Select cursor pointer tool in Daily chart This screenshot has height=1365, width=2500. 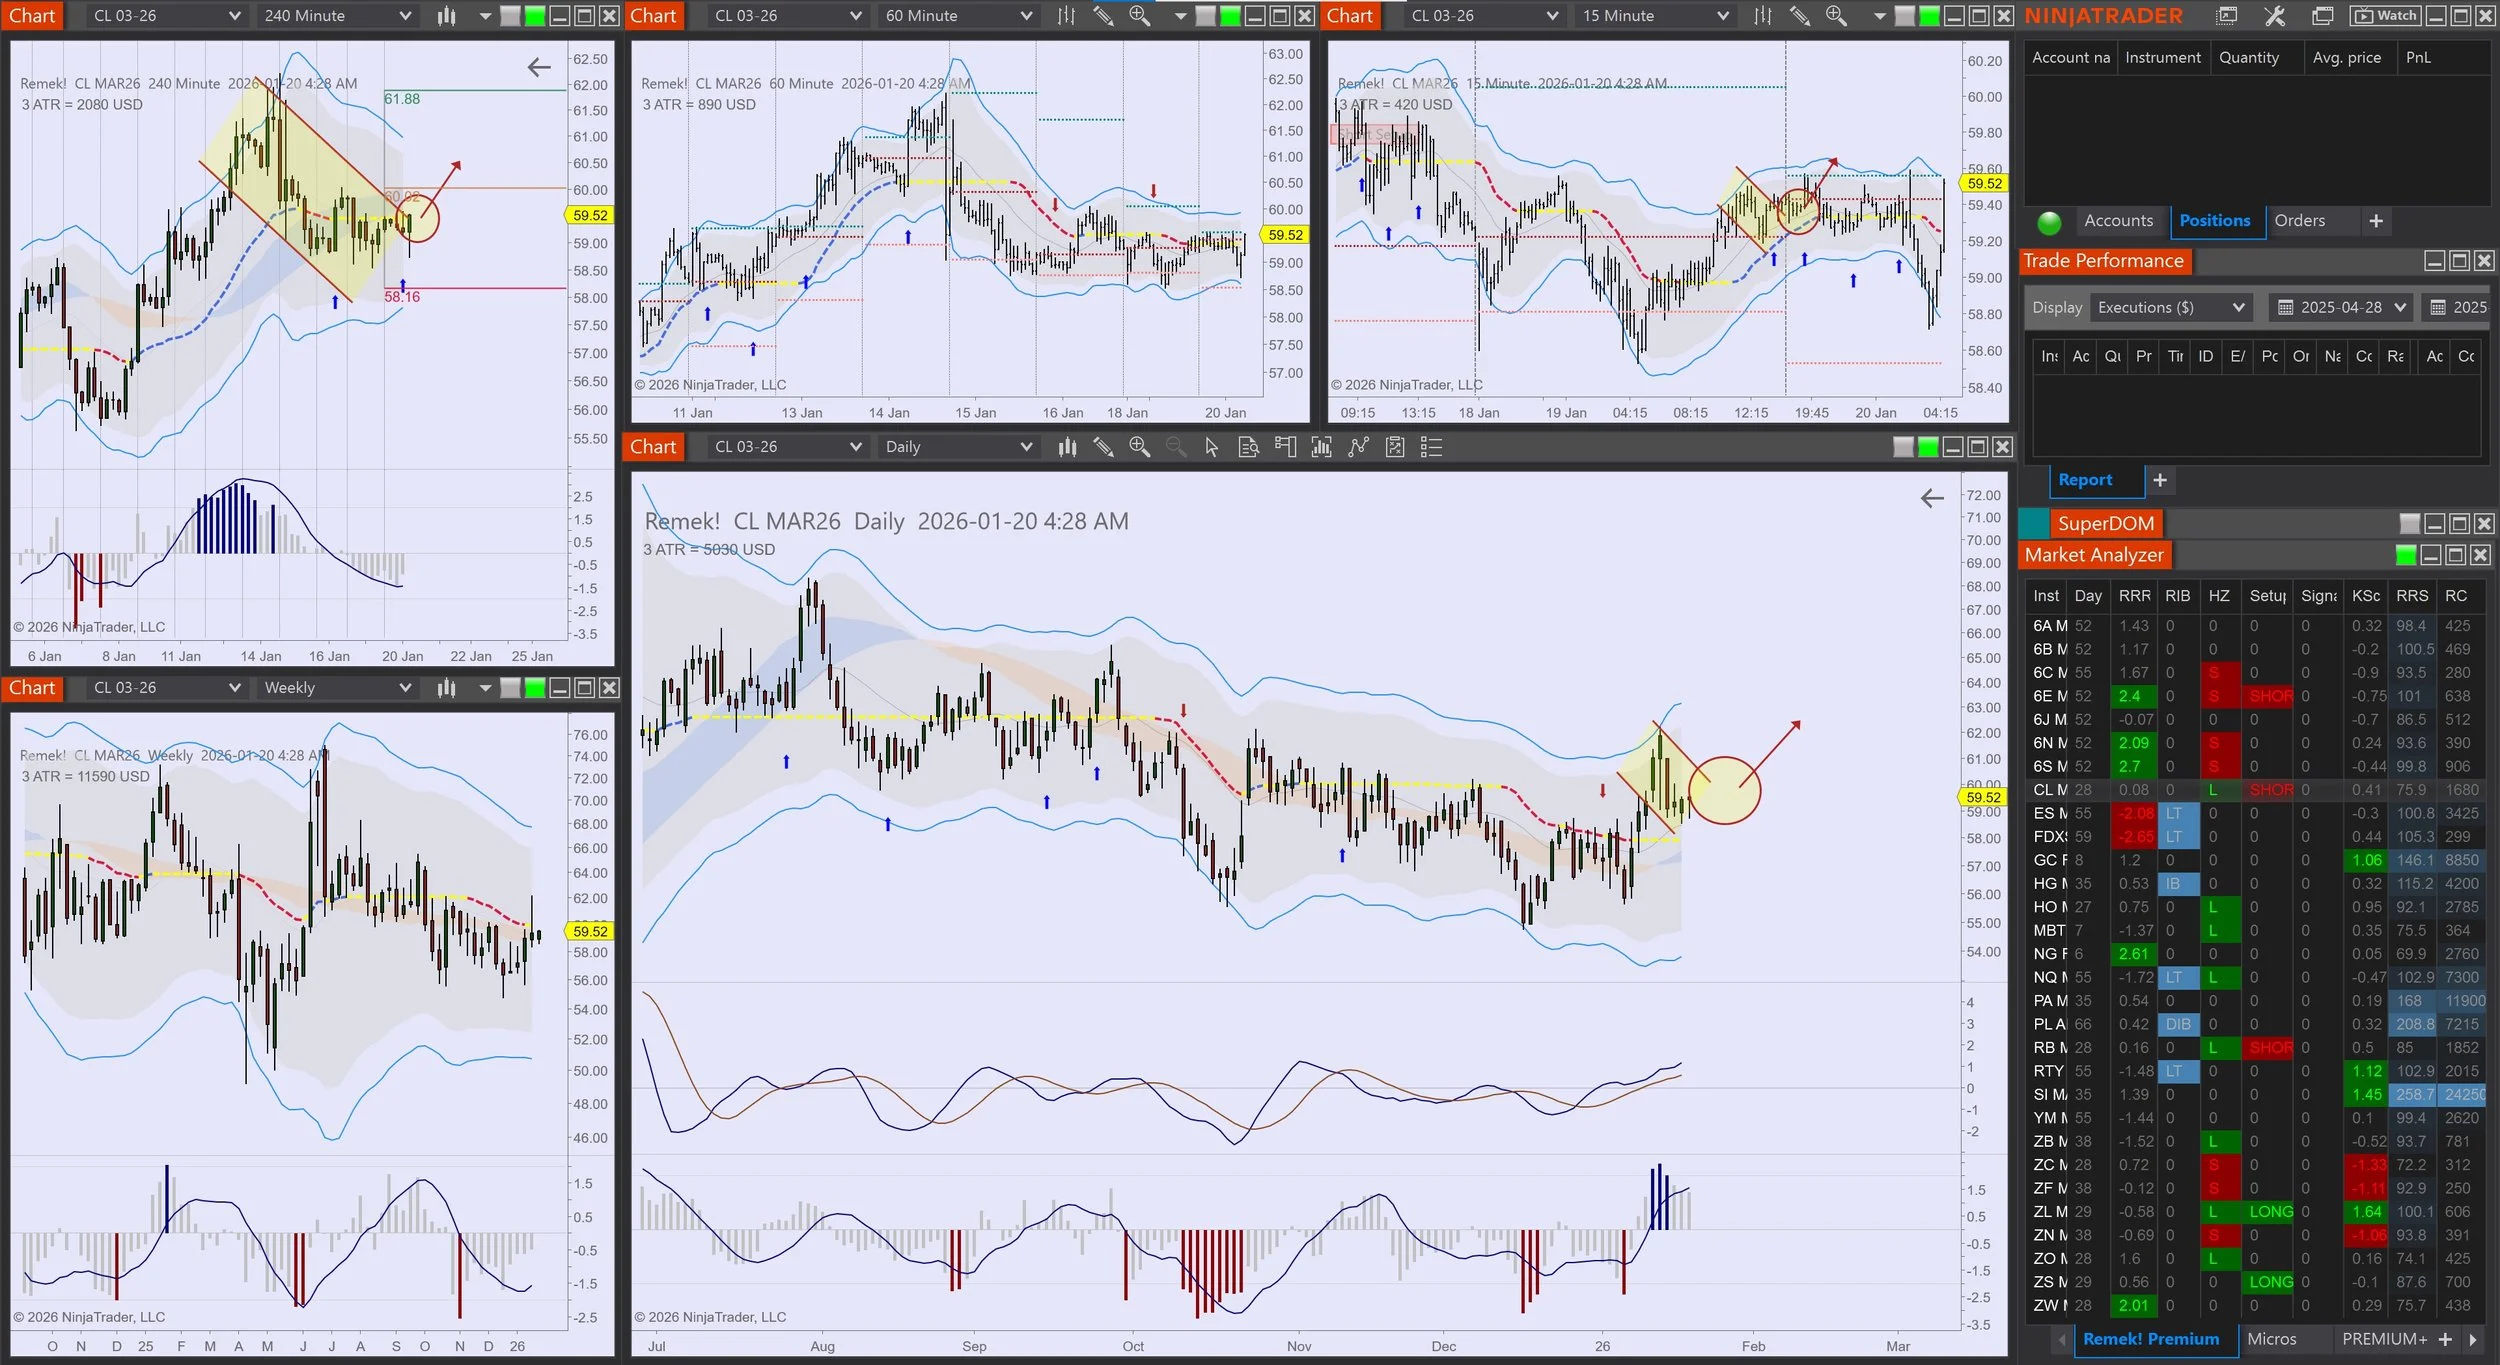click(x=1211, y=447)
